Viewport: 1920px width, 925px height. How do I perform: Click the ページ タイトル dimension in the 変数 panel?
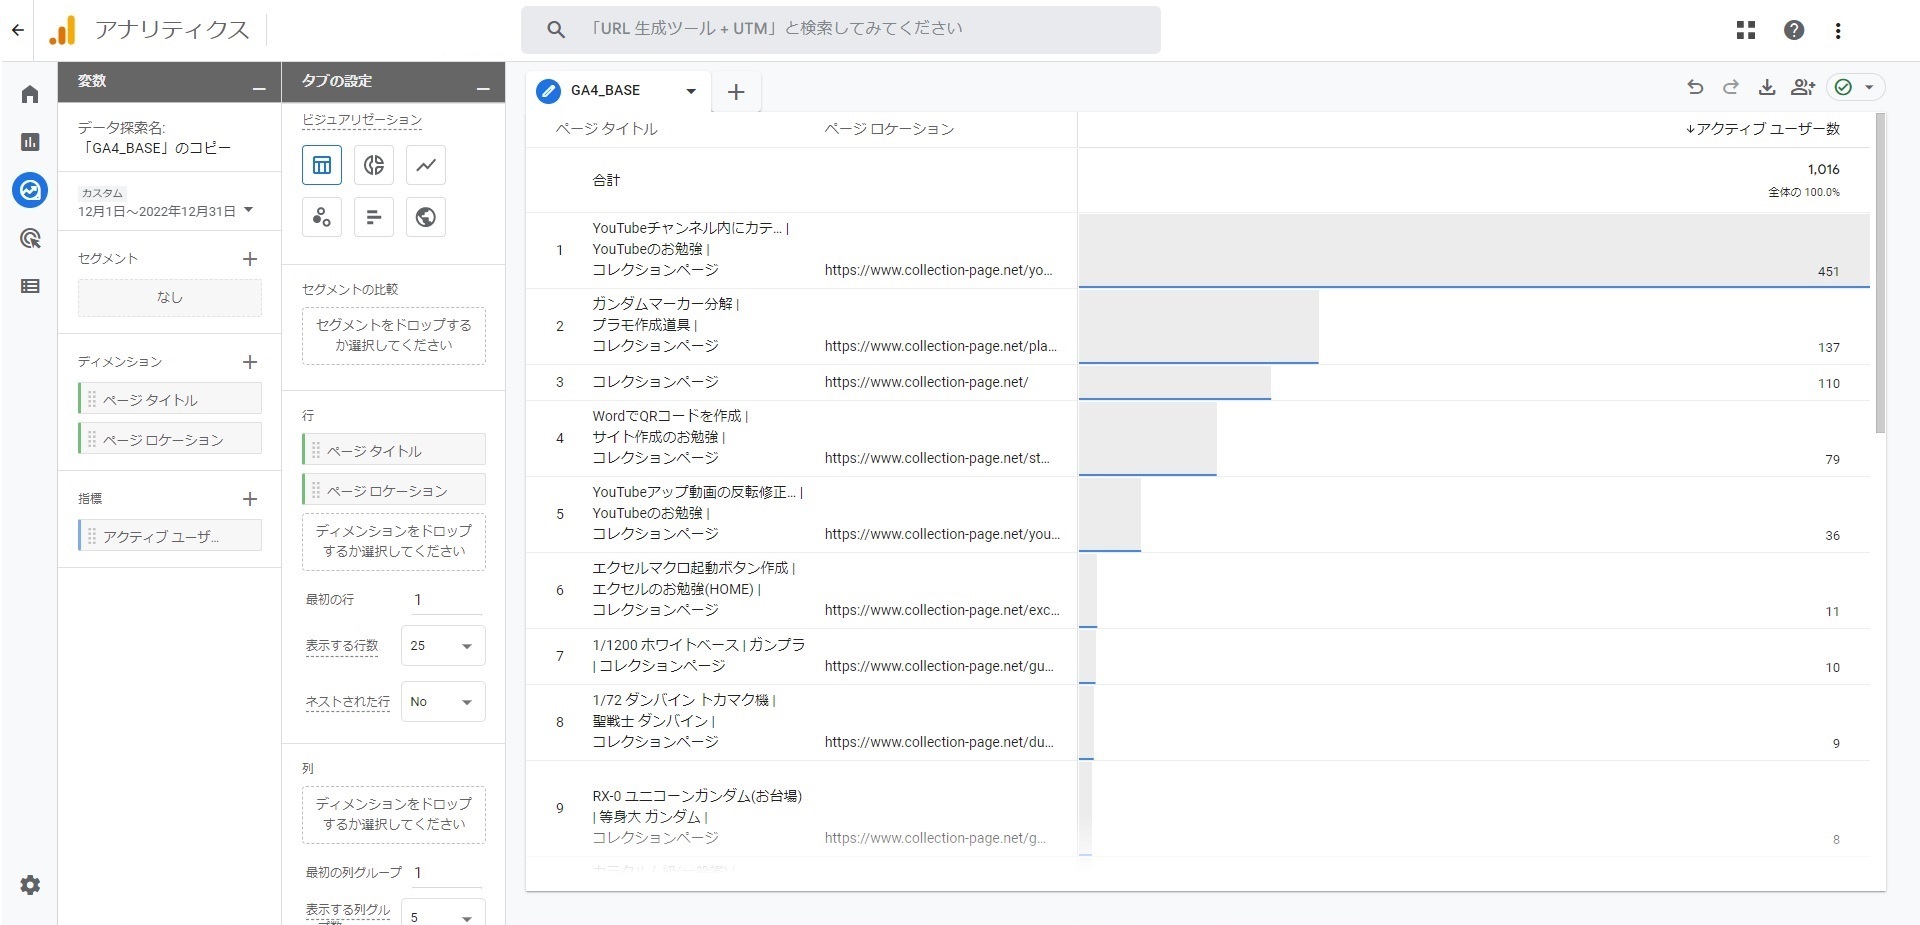[170, 399]
